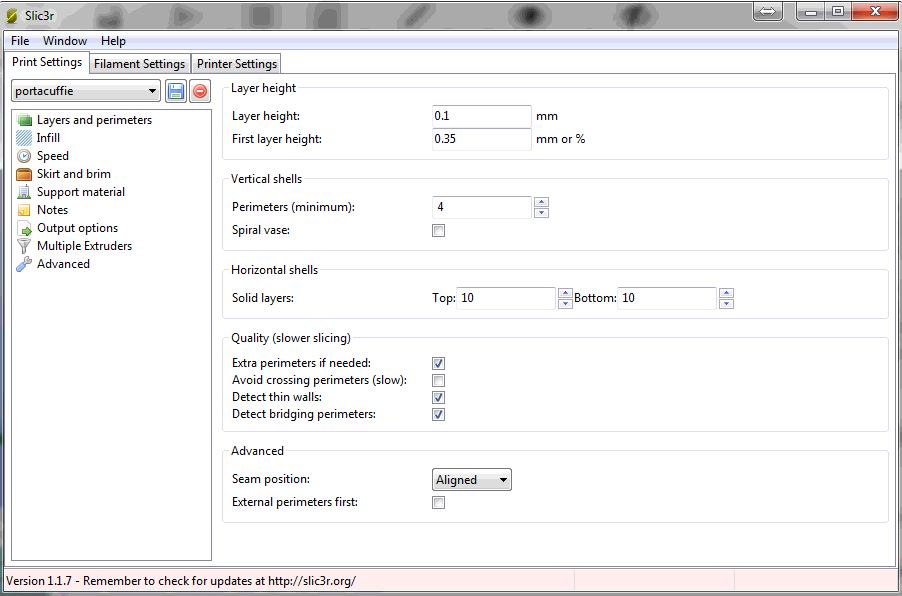
Task: Click the double-arrow button in the title bar
Action: click(768, 12)
